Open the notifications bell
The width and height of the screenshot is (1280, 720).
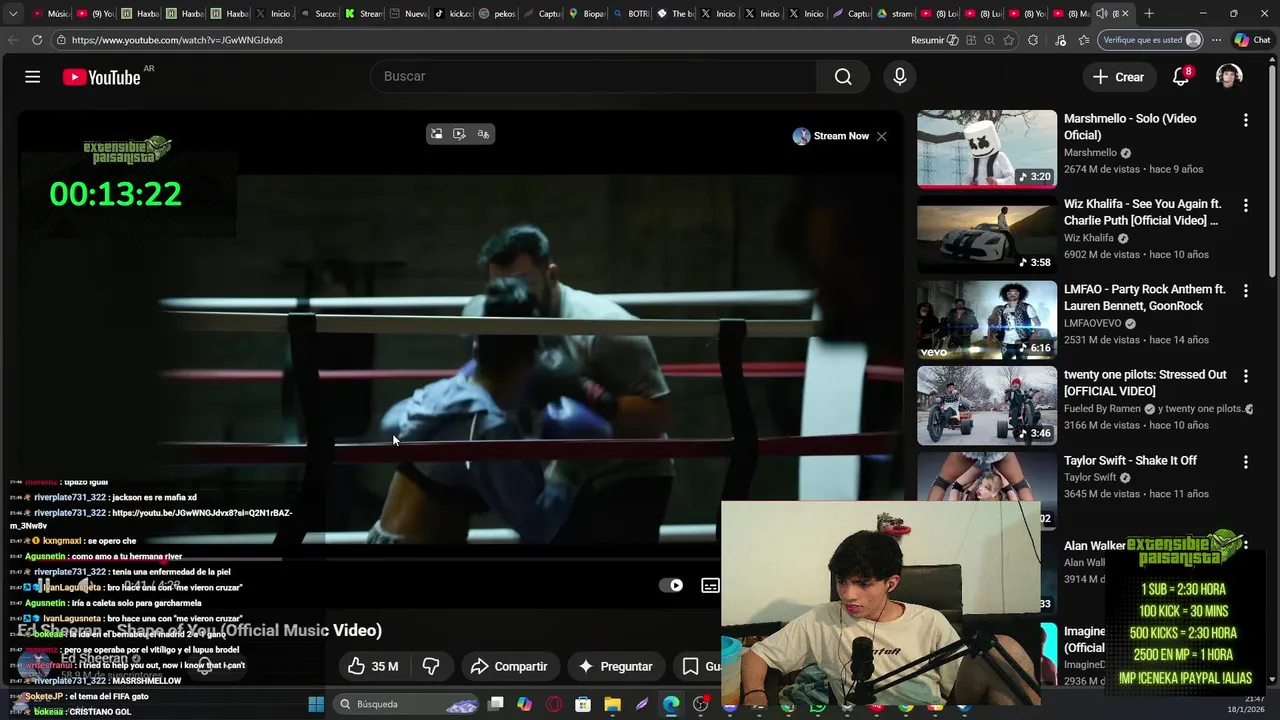[1182, 77]
